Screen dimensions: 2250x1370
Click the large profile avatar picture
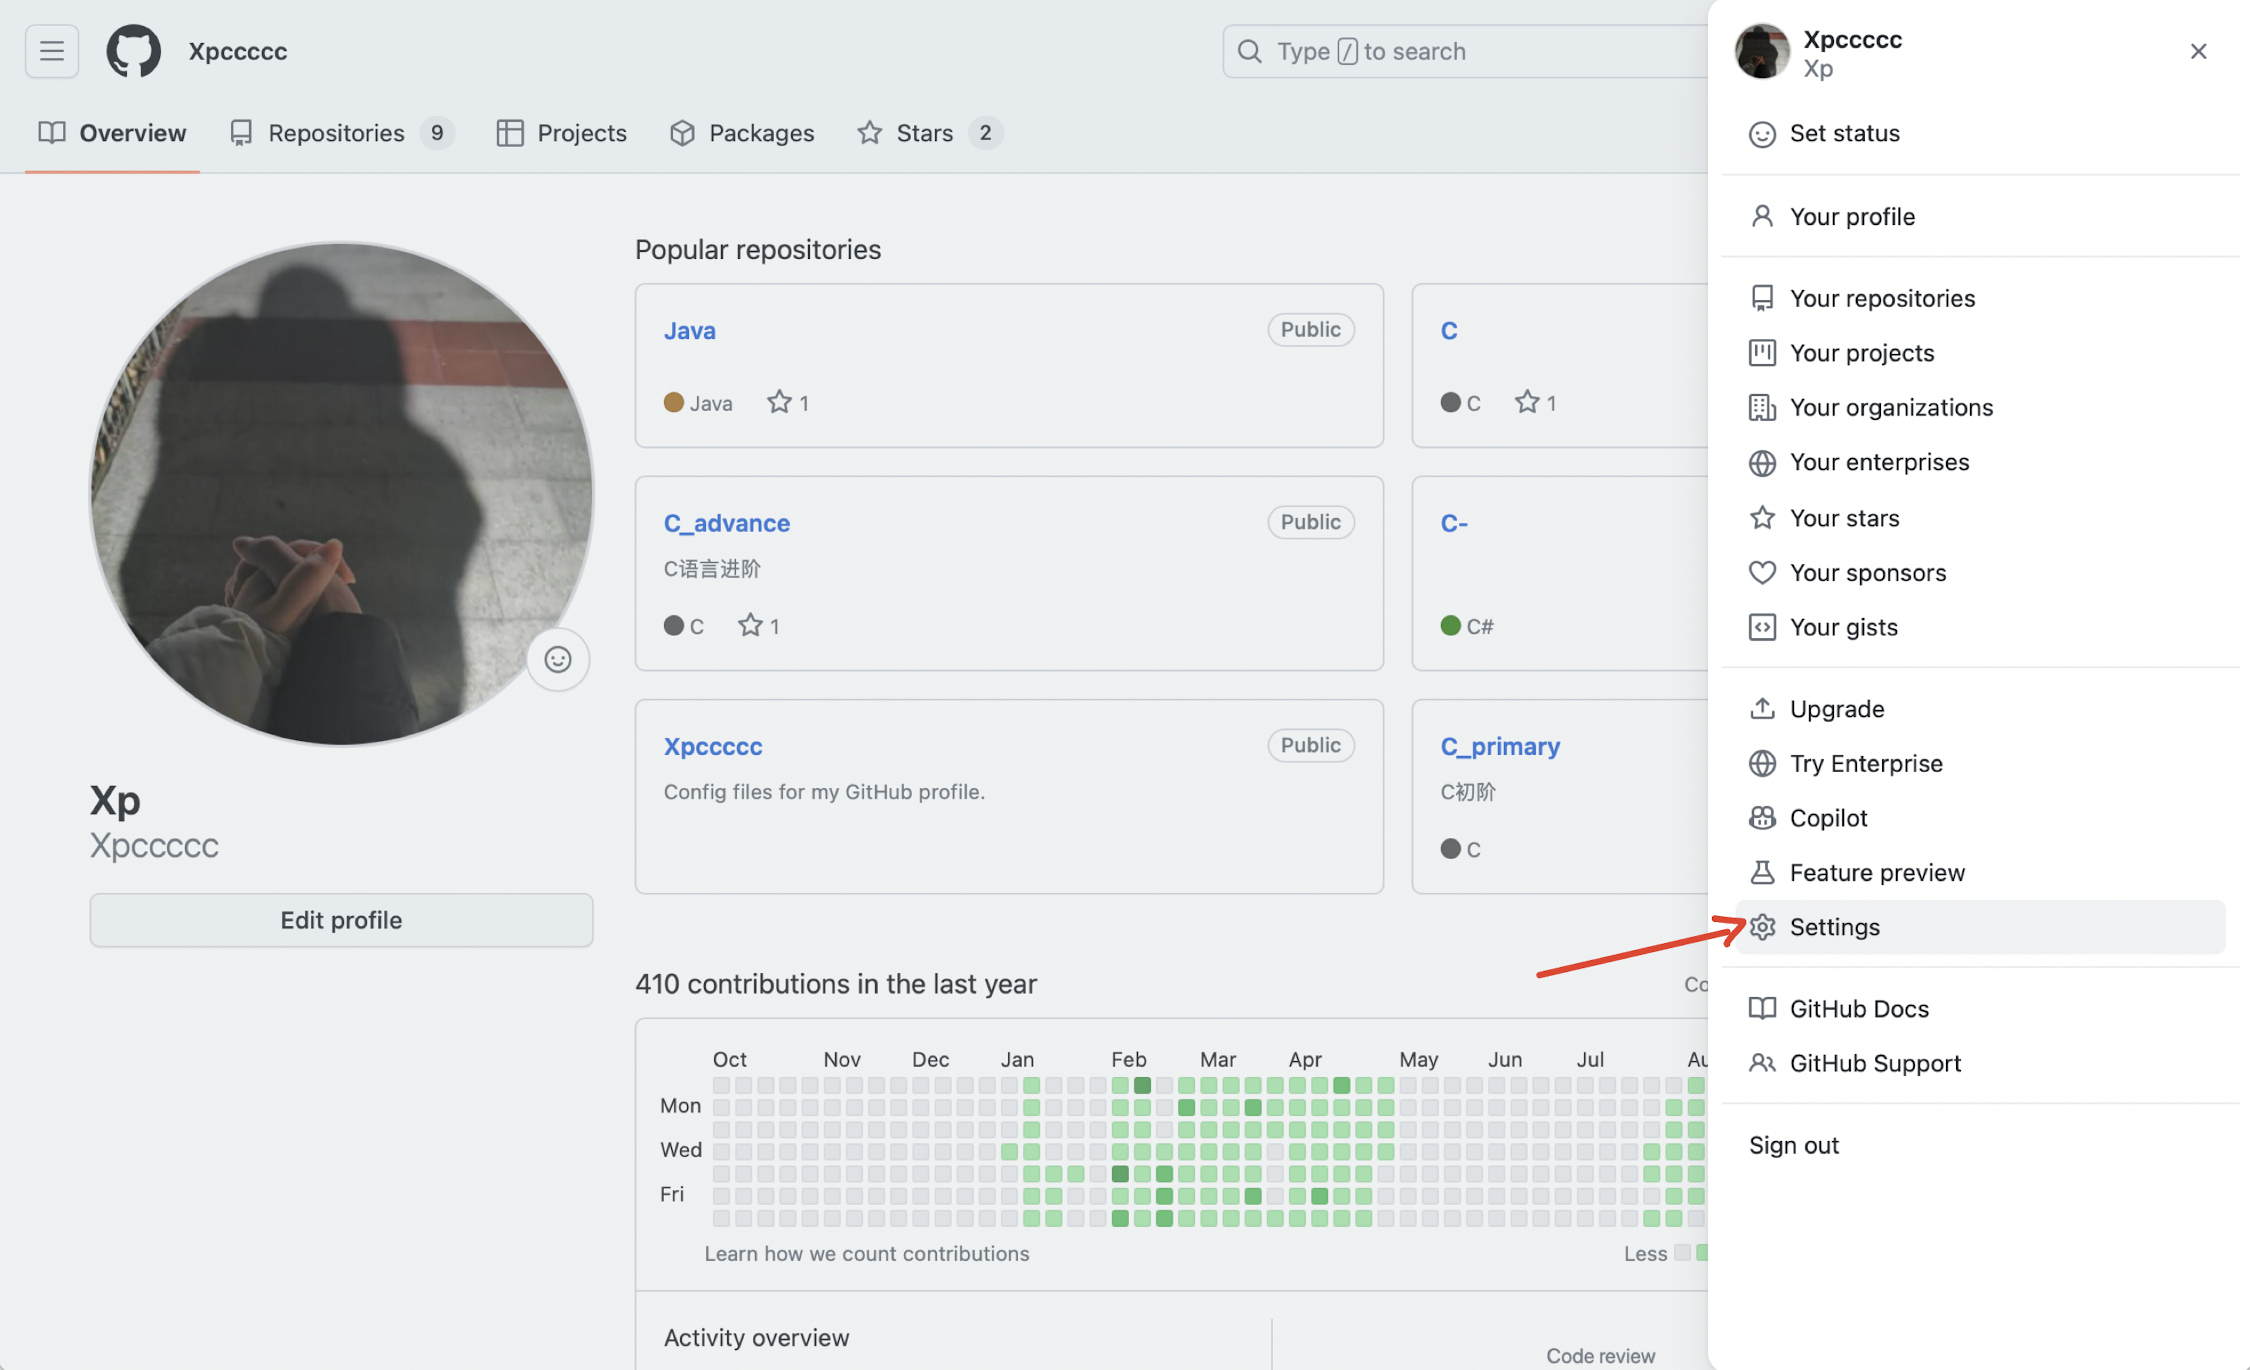(341, 494)
